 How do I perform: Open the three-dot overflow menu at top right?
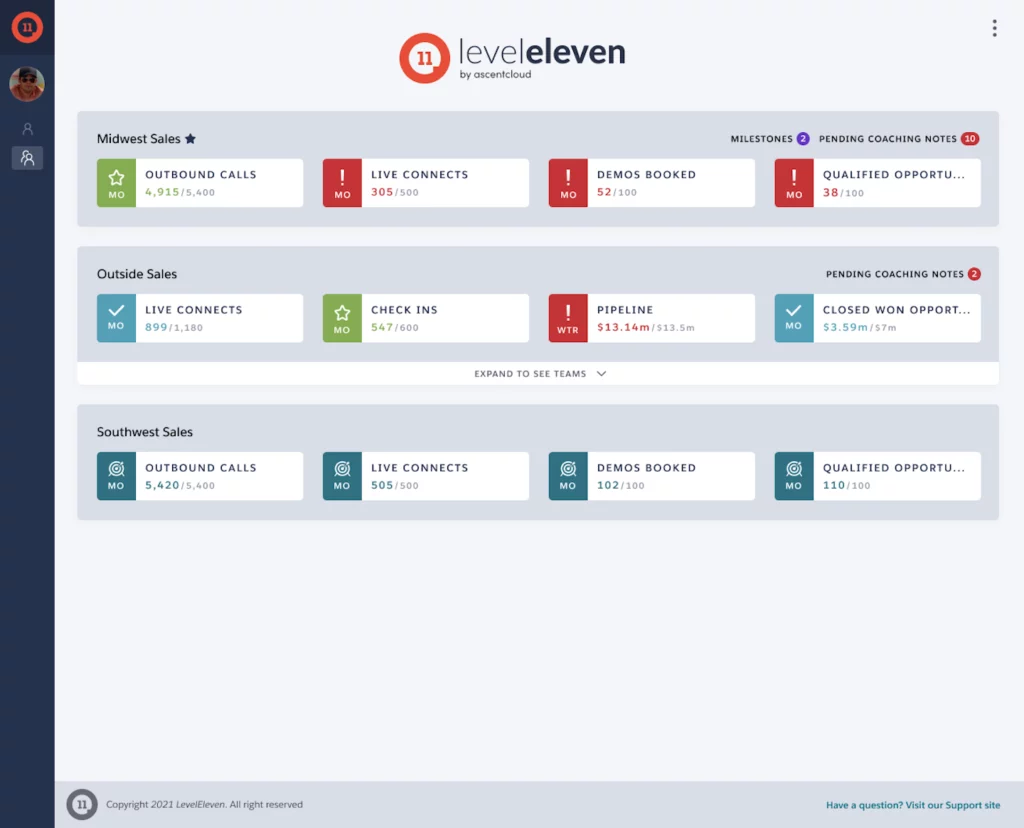coord(995,28)
